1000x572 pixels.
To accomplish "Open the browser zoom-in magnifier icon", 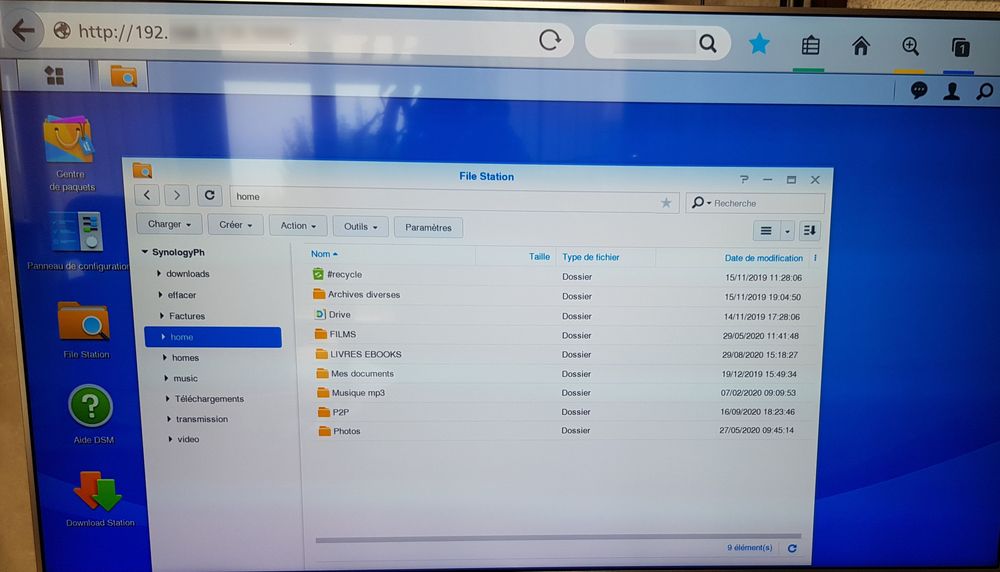I will point(910,46).
